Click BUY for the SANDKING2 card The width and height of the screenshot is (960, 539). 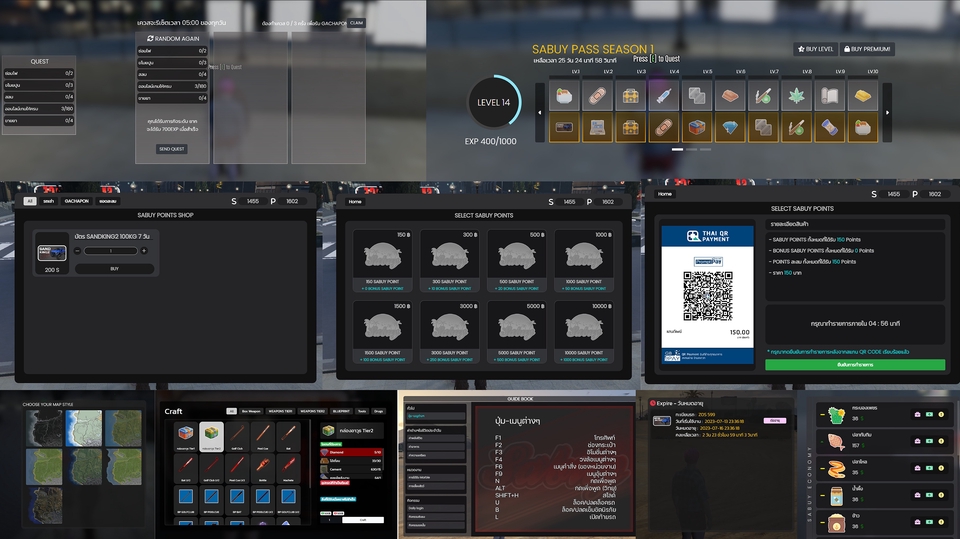(x=114, y=269)
